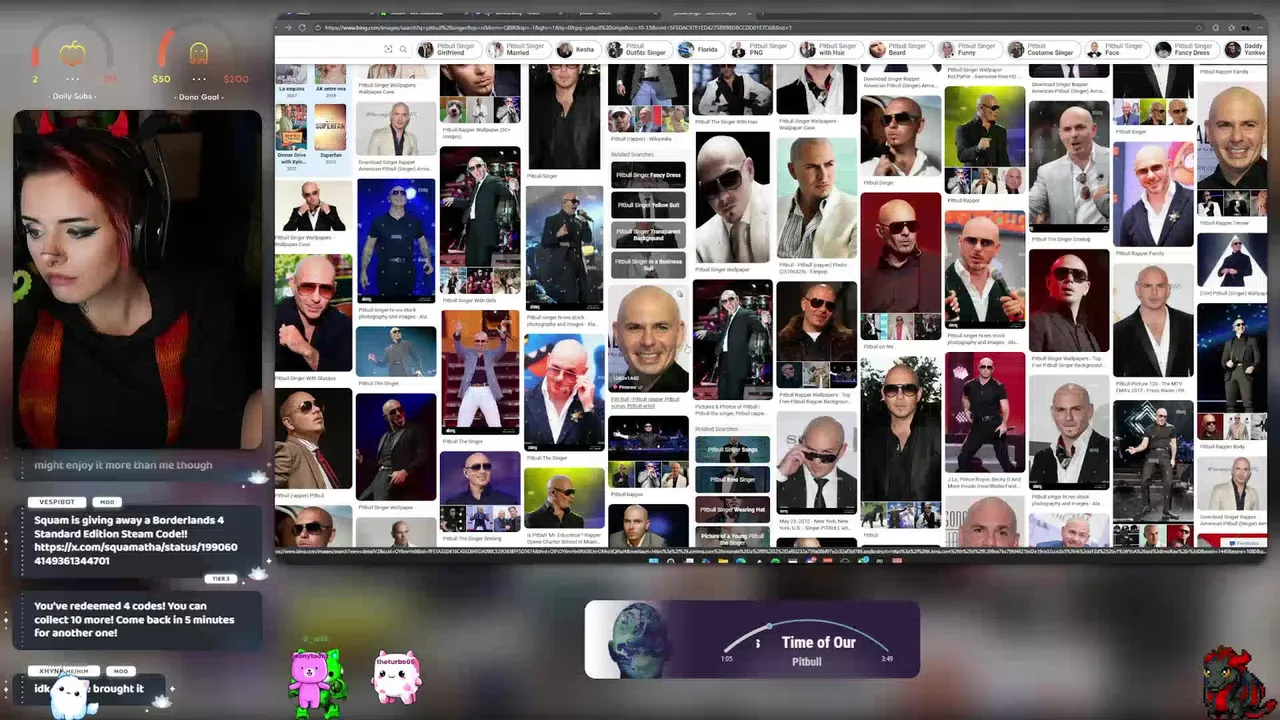
Task: Click chat message 'You've redeemed 4 codes!'
Action: click(x=136, y=619)
